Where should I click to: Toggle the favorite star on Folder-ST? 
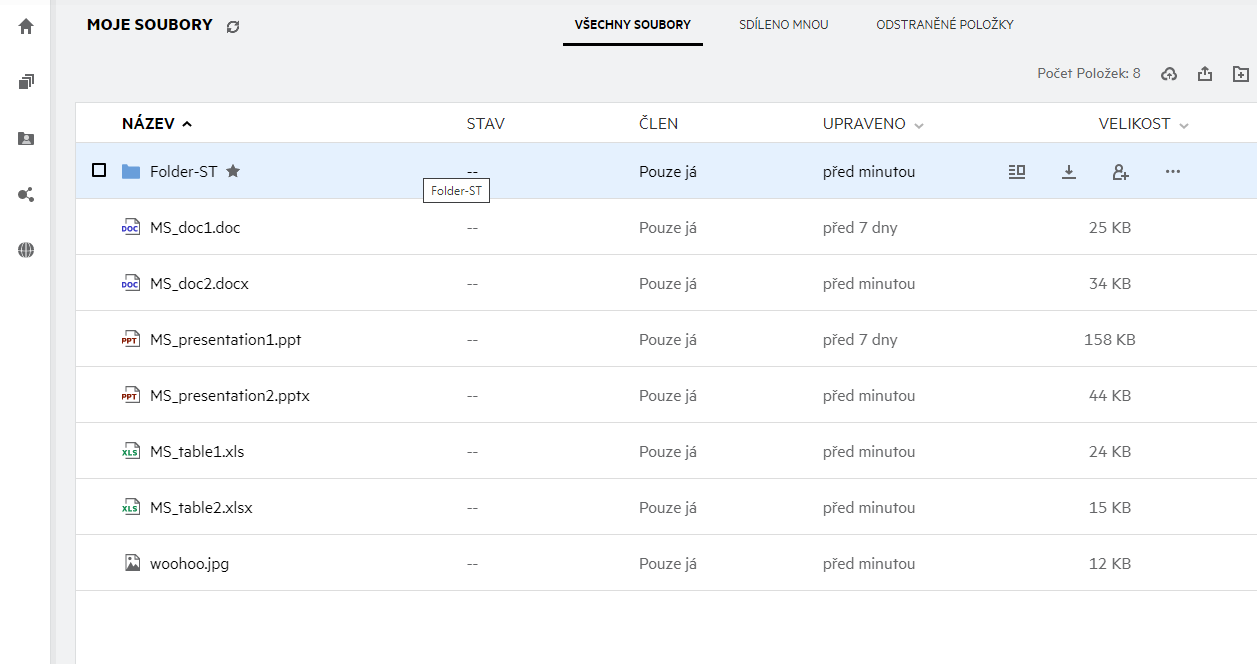[x=233, y=171]
